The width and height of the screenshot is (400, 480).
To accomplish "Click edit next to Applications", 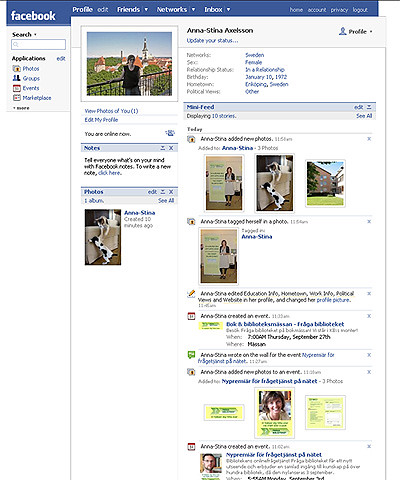I will point(61,59).
